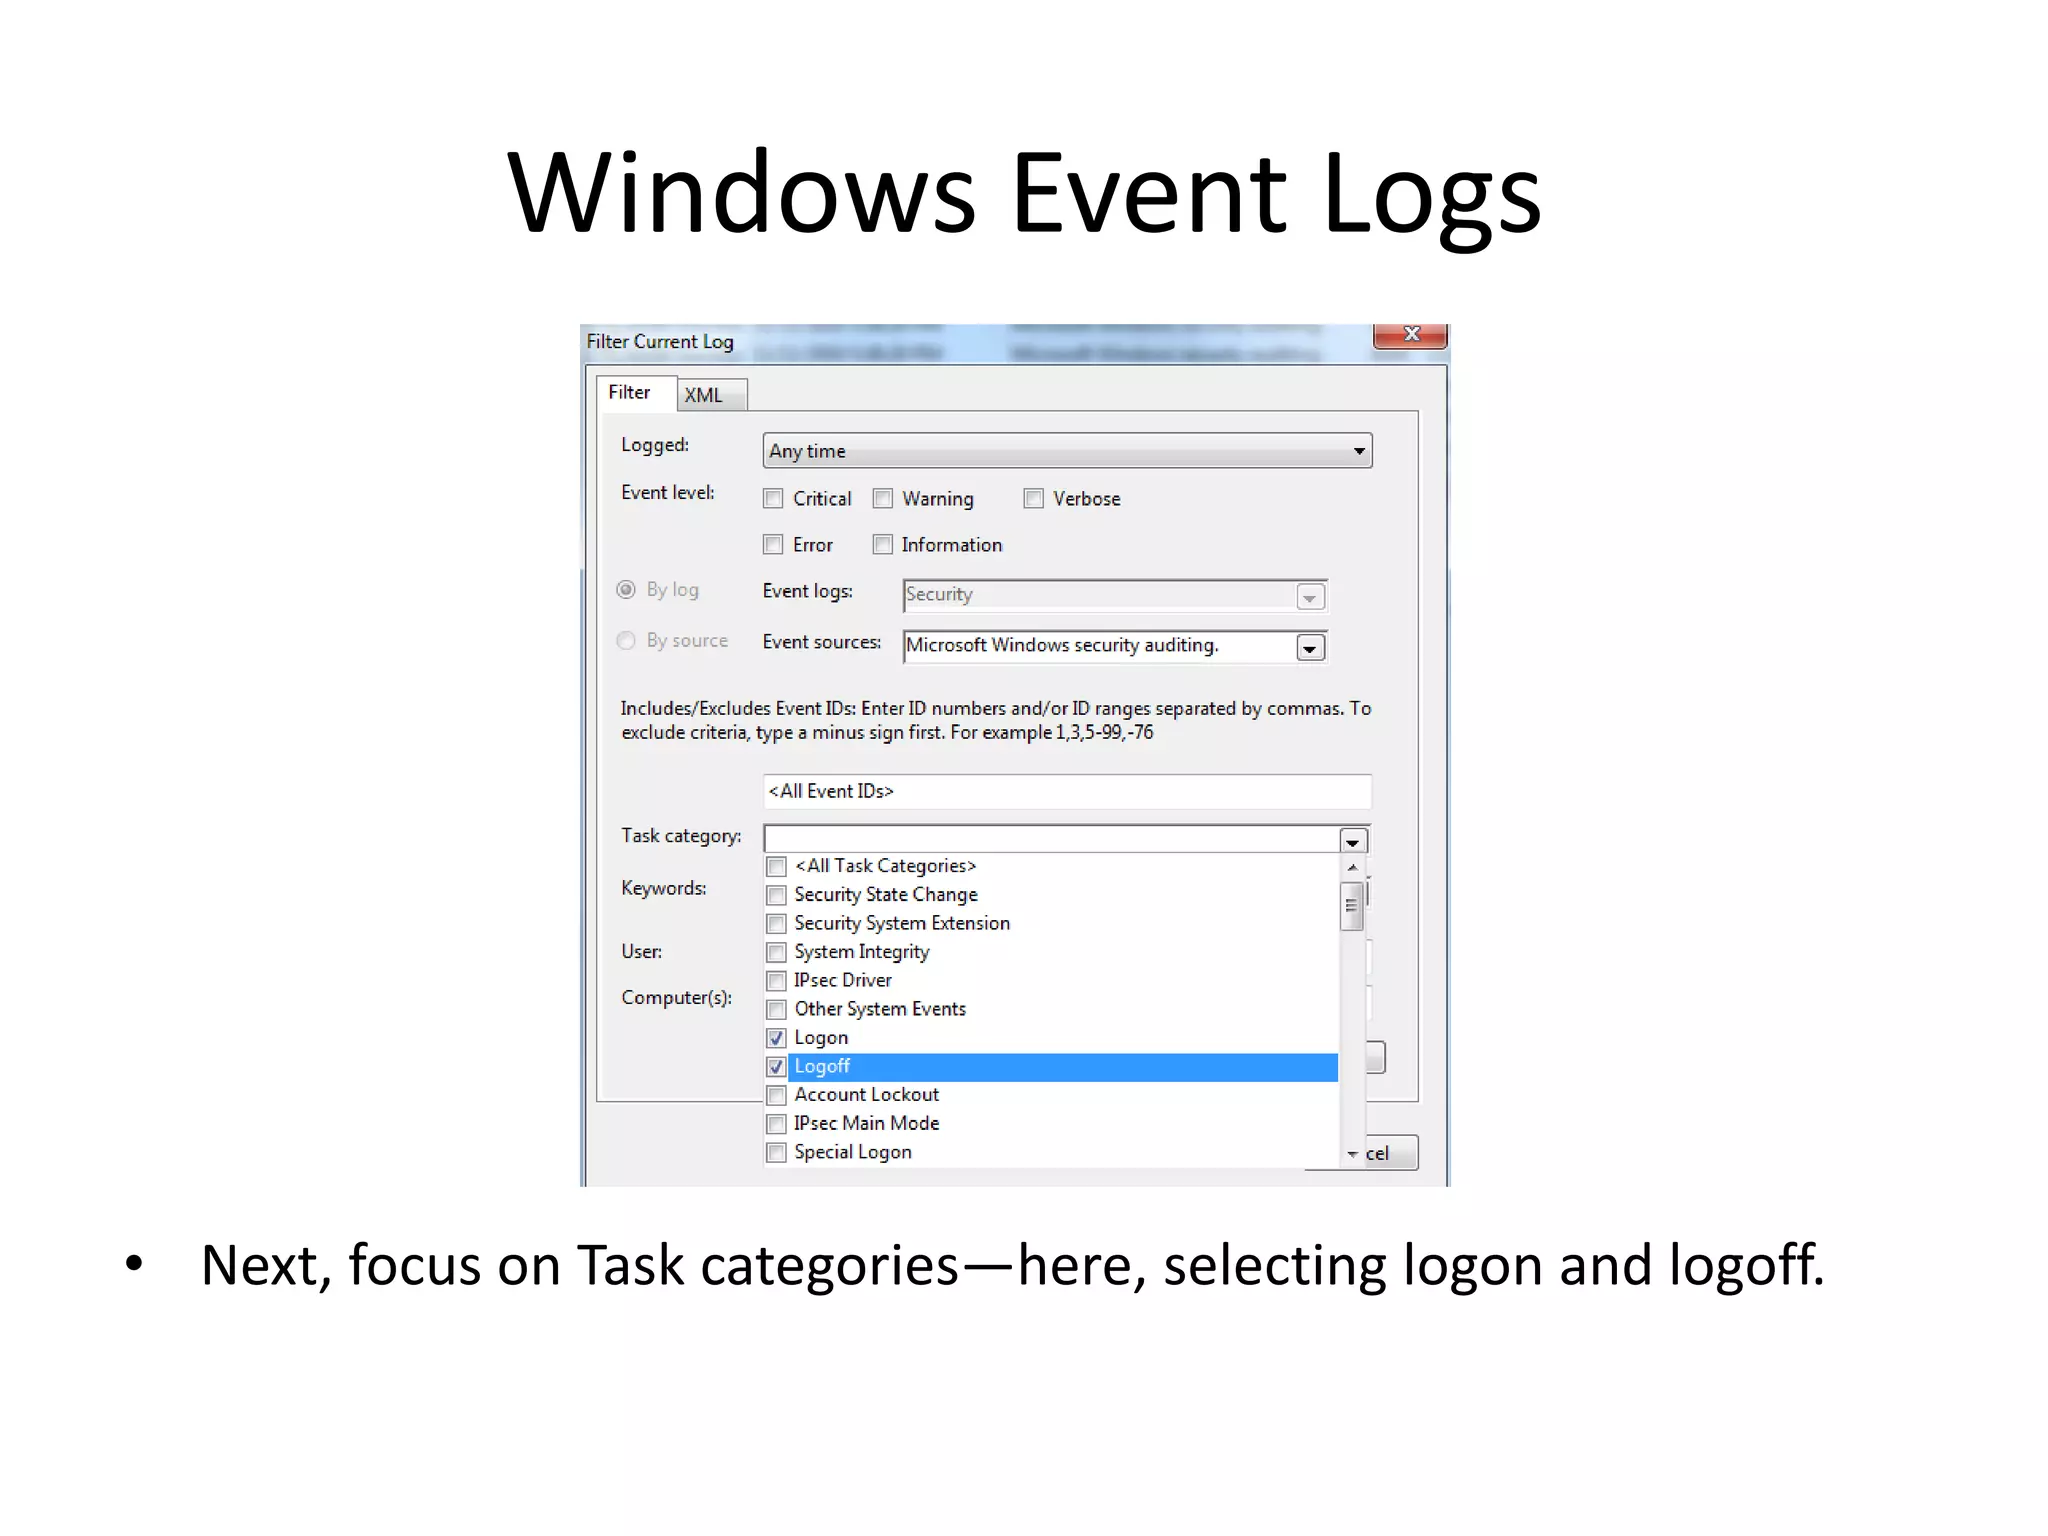Screen dimensions: 2048x1536
Task: Switch to the XML tab
Action: point(711,395)
